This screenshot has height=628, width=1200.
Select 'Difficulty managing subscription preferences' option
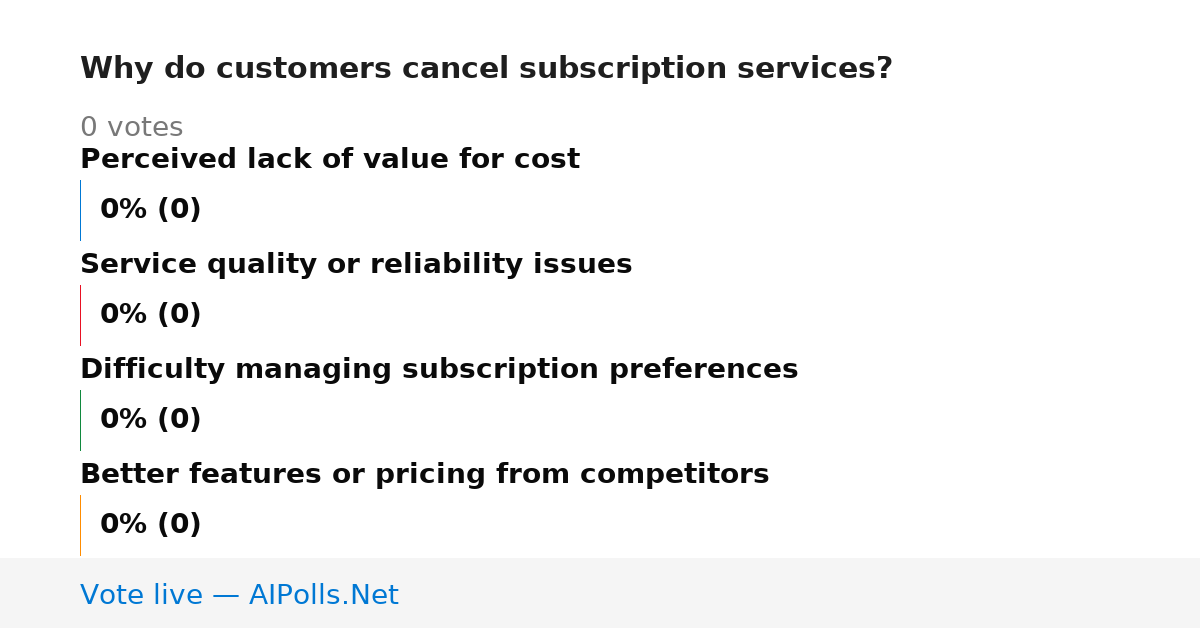439,370
